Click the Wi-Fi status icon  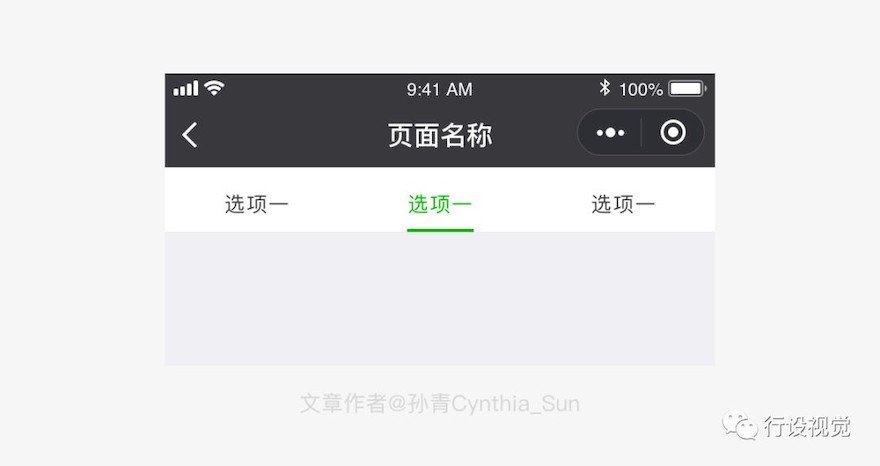pyautogui.click(x=214, y=88)
